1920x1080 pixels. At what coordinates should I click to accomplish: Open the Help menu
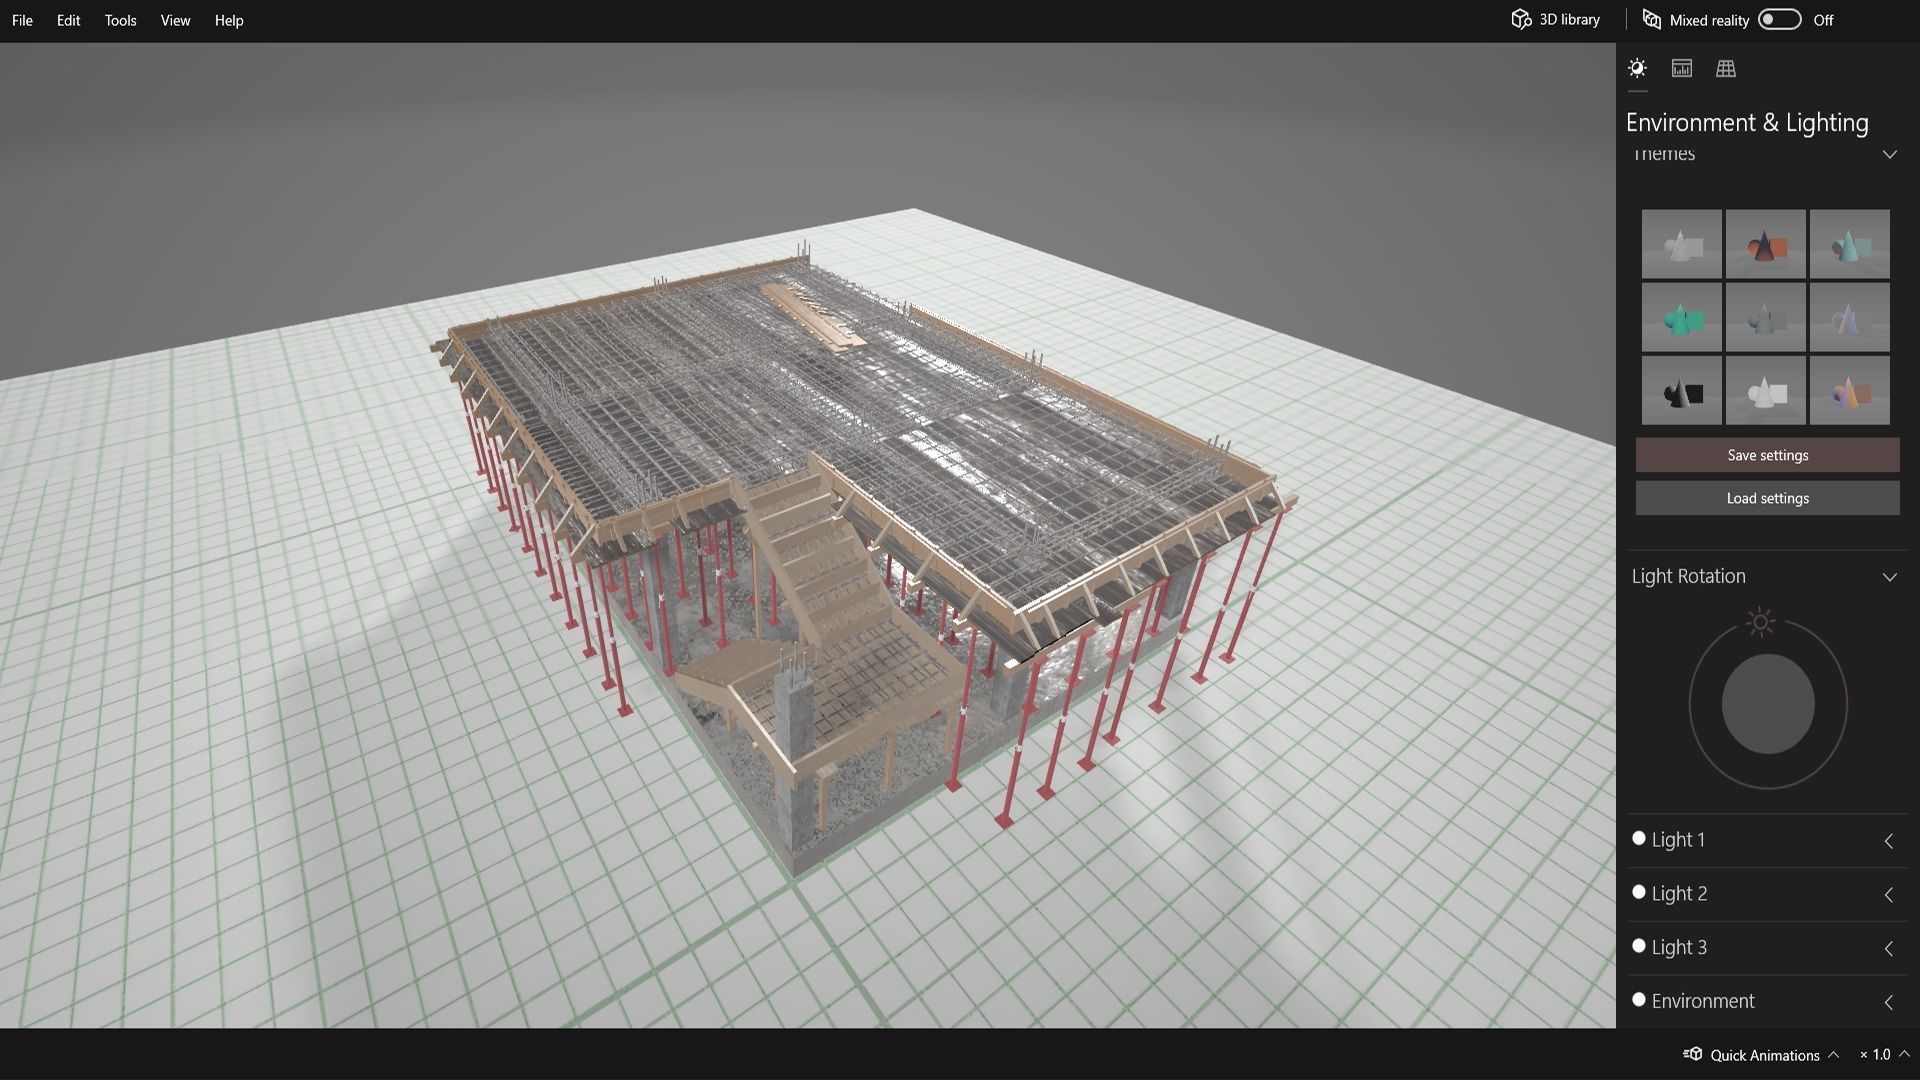click(x=229, y=20)
